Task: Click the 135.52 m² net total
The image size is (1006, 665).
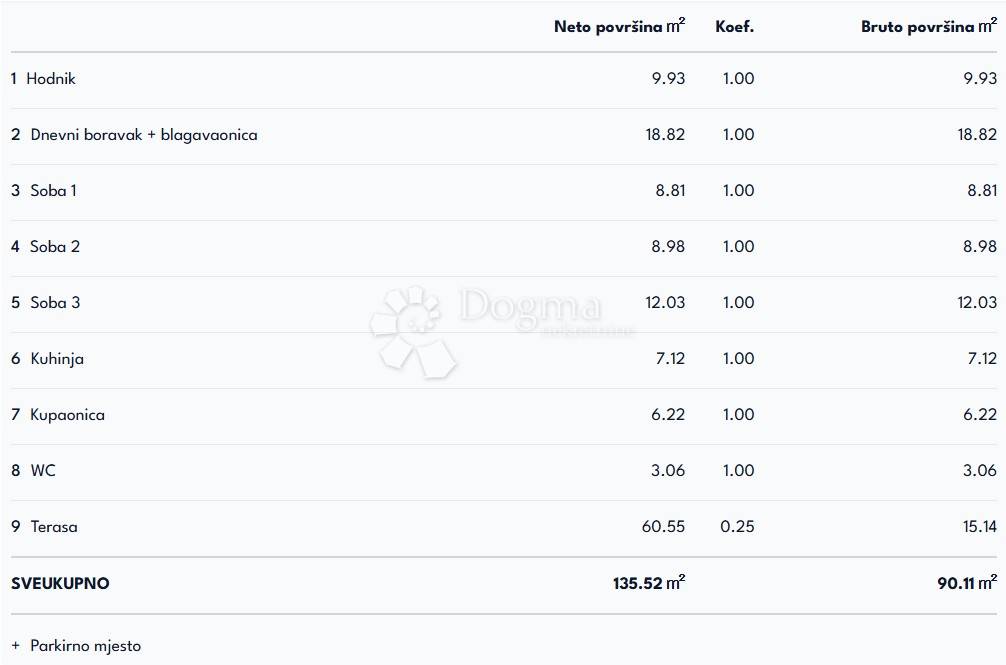Action: click(648, 583)
